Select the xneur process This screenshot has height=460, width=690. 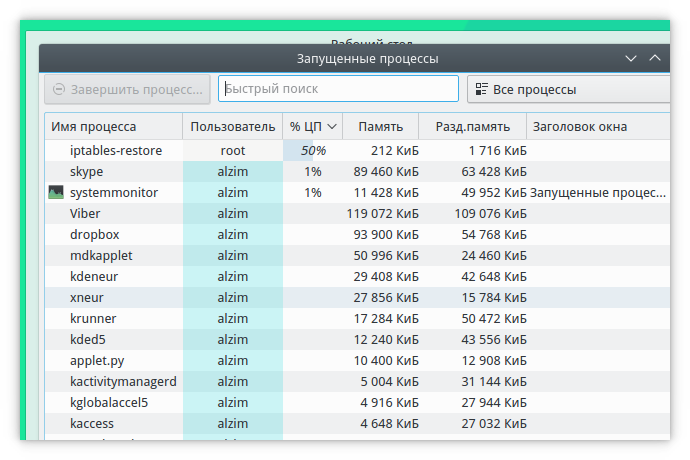86,298
